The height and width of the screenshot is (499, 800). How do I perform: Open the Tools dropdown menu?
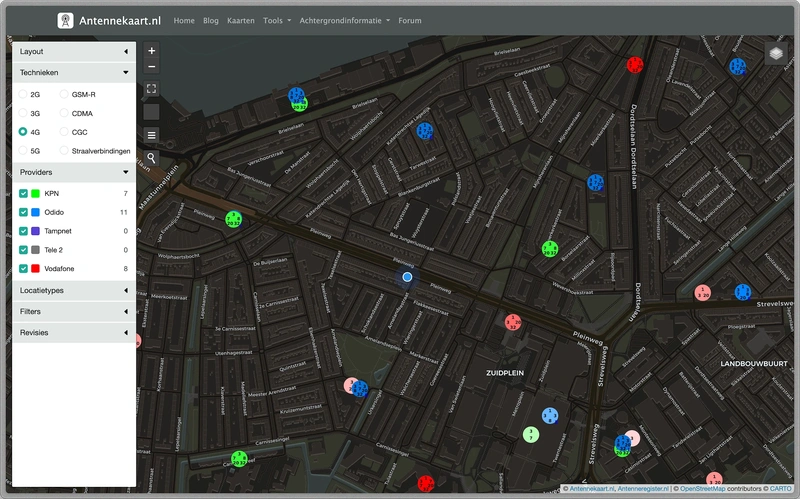(x=277, y=20)
